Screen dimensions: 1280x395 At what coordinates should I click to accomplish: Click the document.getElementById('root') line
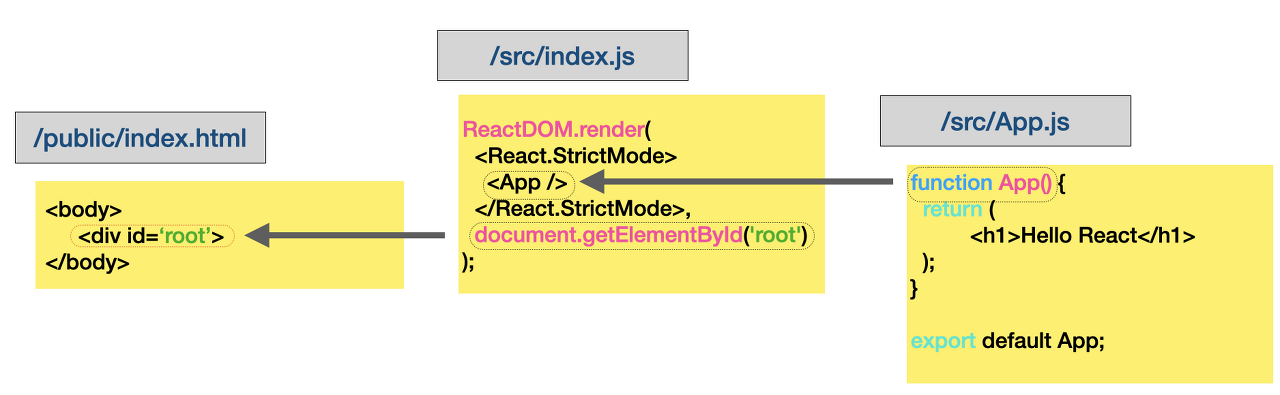click(642, 236)
